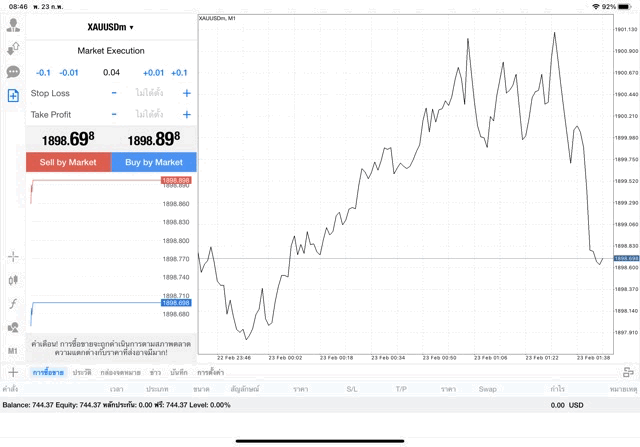The image size is (640, 447).
Task: Increase Take Profit with plus
Action: 187,115
